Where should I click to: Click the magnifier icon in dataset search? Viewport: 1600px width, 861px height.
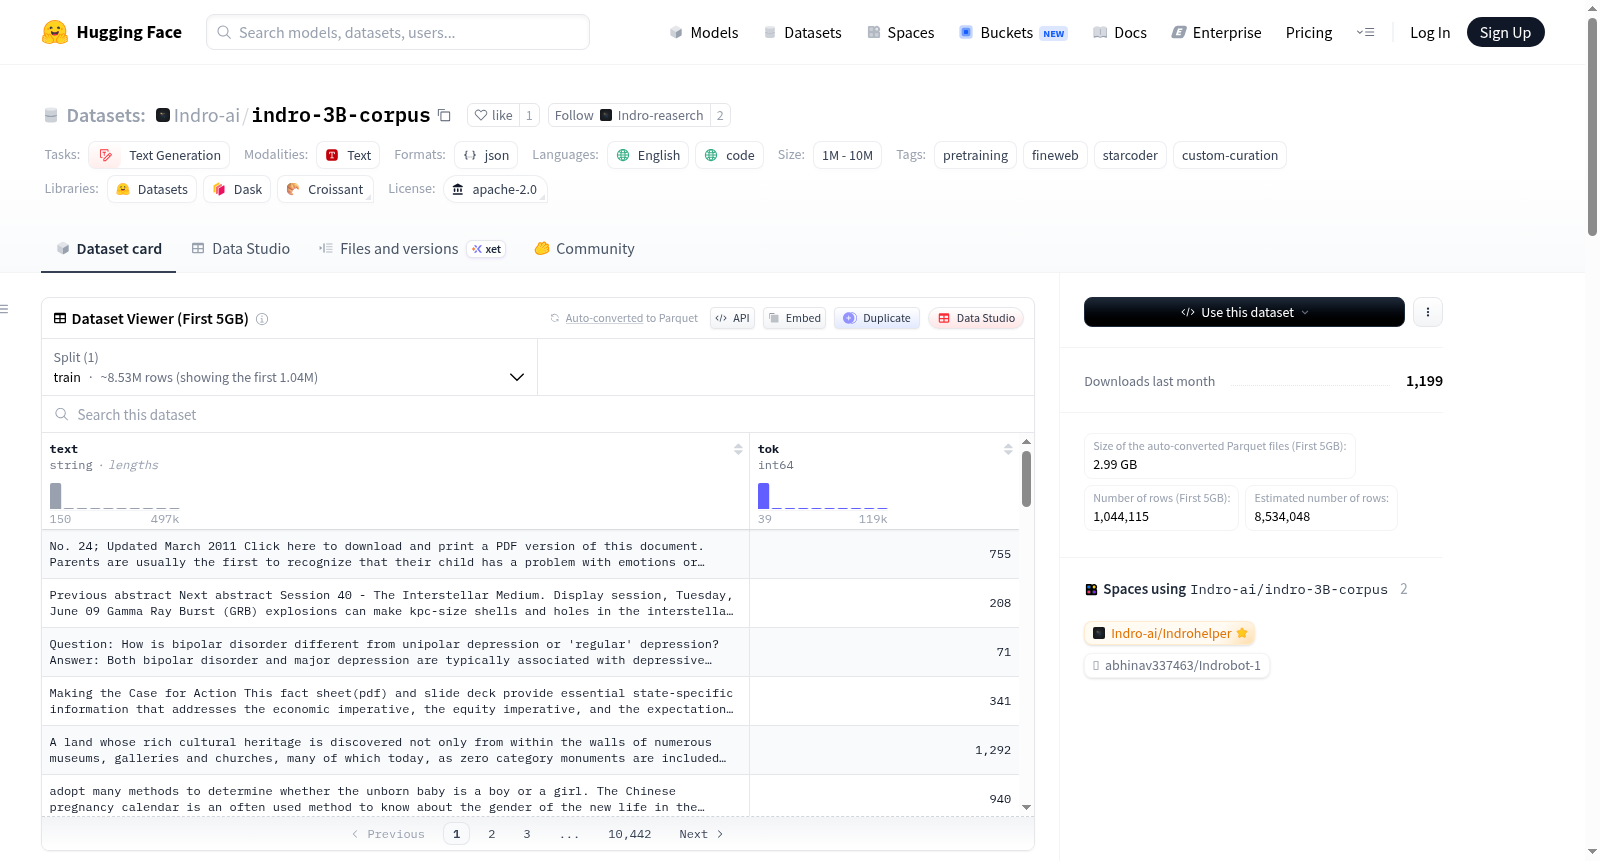[62, 414]
